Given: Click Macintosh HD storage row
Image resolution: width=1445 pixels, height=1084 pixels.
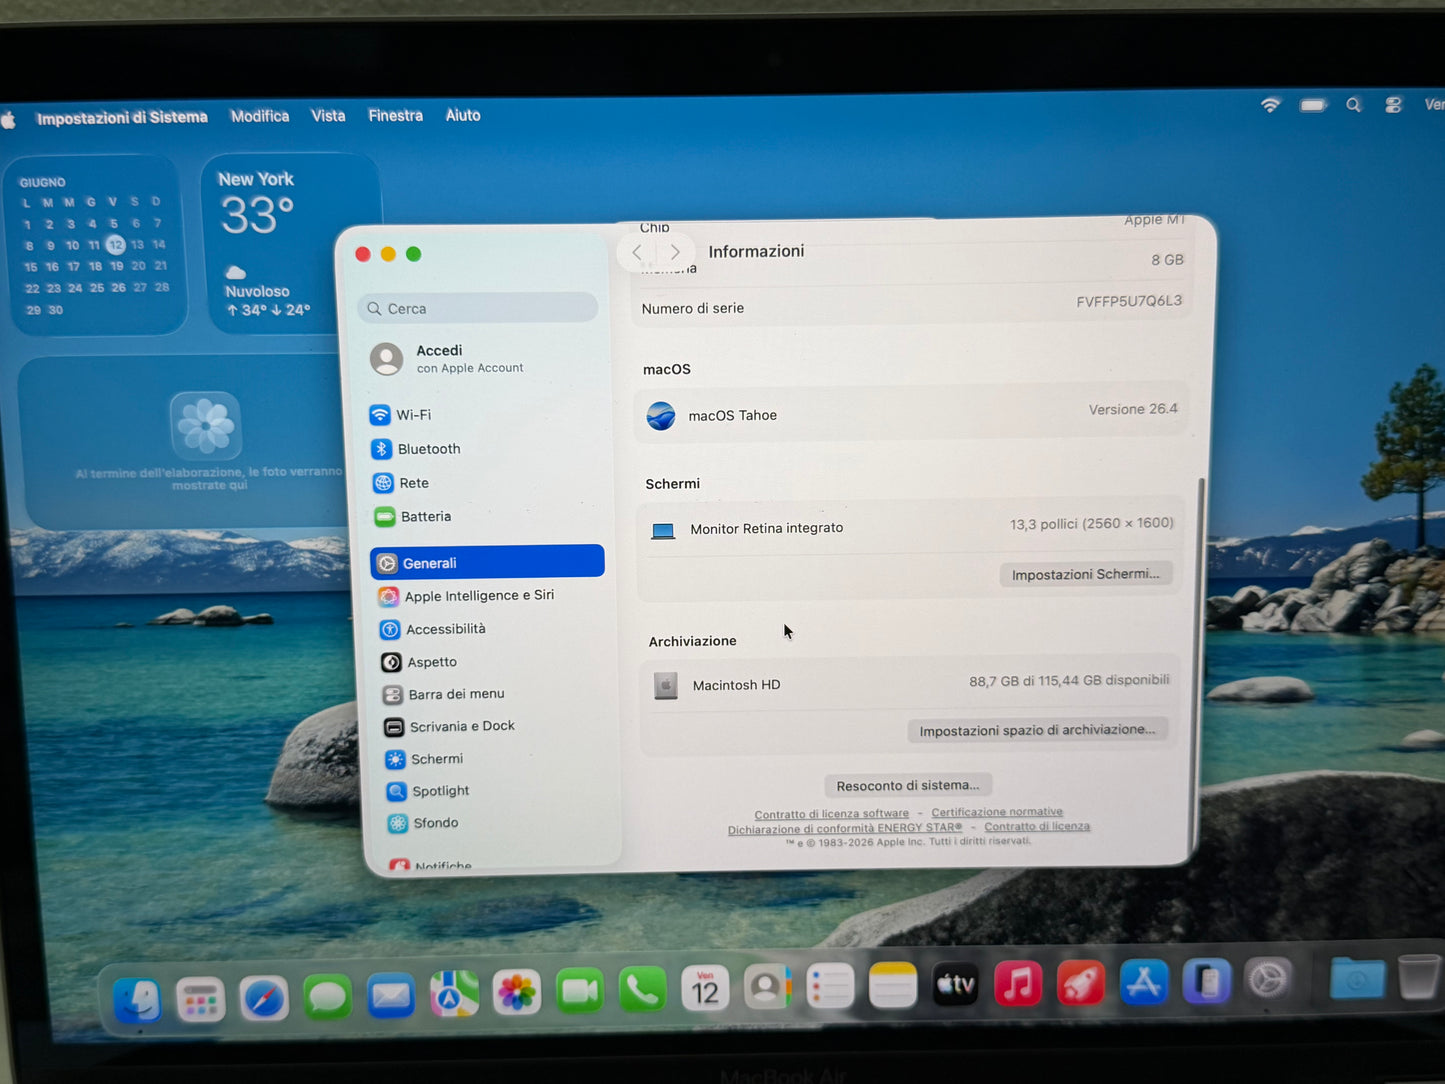Looking at the screenshot, I should pyautogui.click(x=910, y=683).
